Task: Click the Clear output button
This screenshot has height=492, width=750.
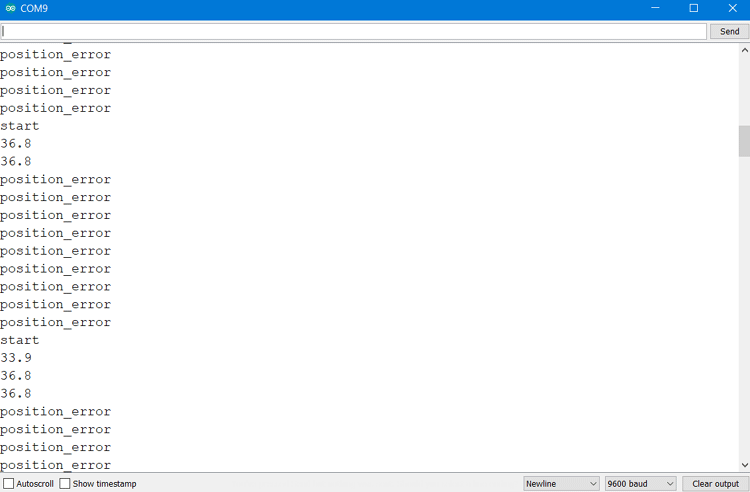Action: [714, 483]
